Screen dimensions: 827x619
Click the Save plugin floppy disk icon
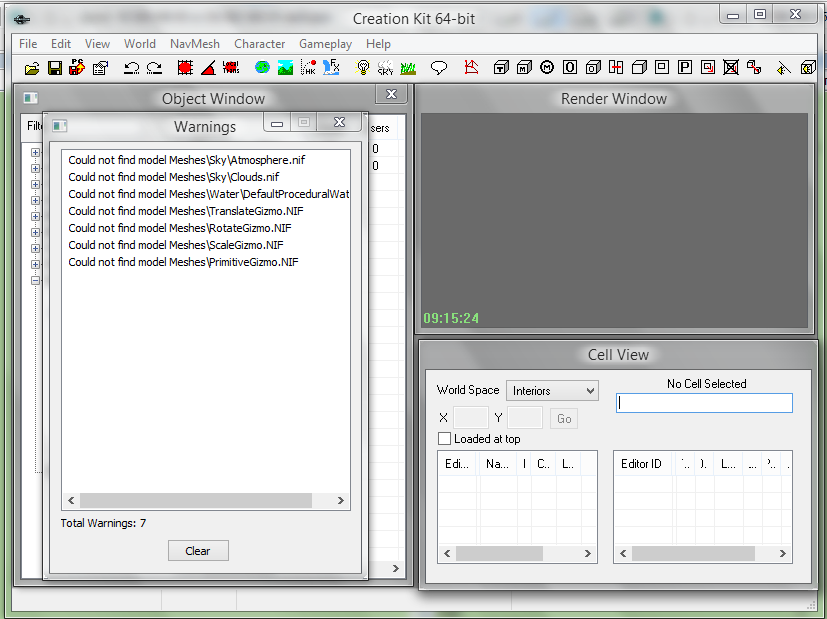tap(54, 68)
